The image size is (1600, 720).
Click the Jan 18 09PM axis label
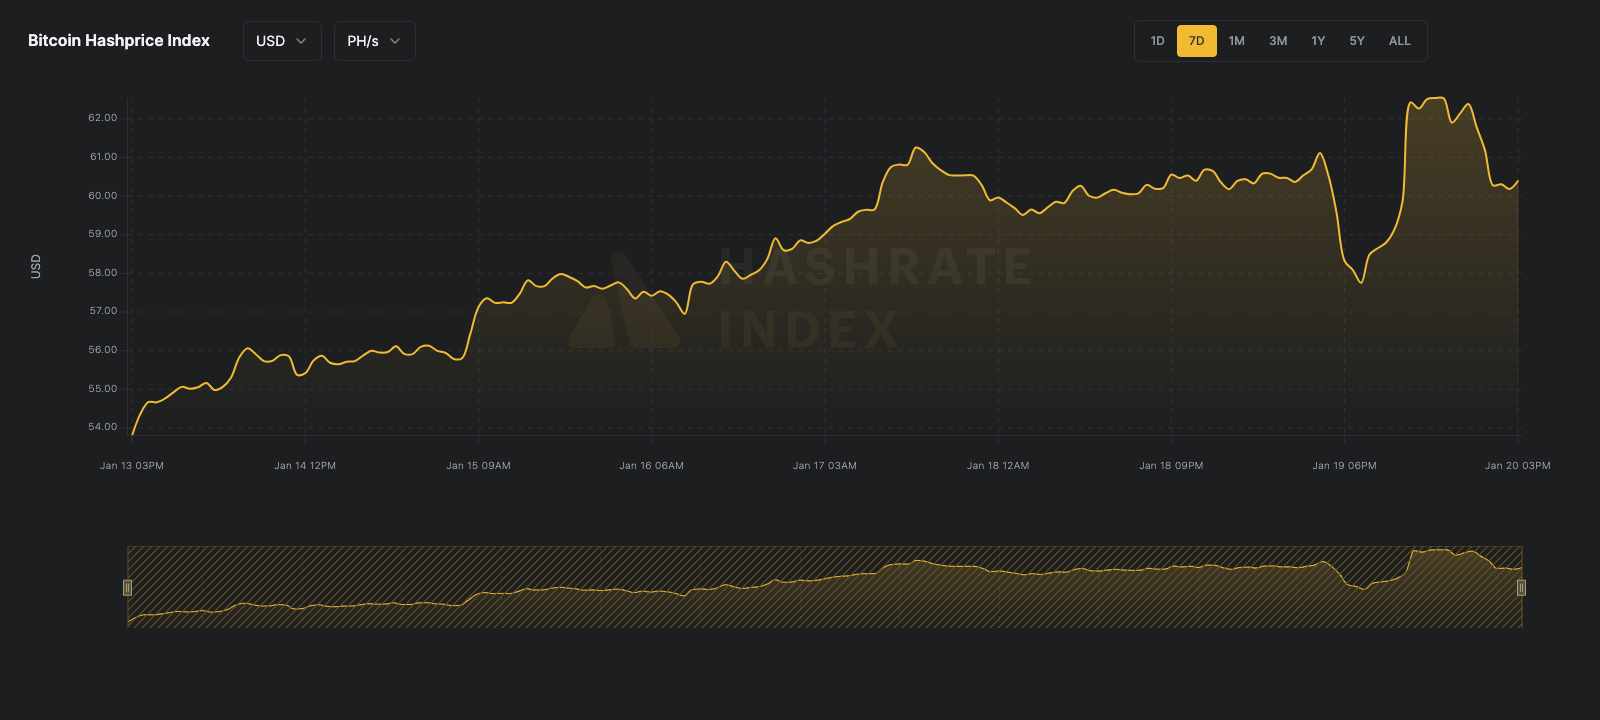(1171, 466)
